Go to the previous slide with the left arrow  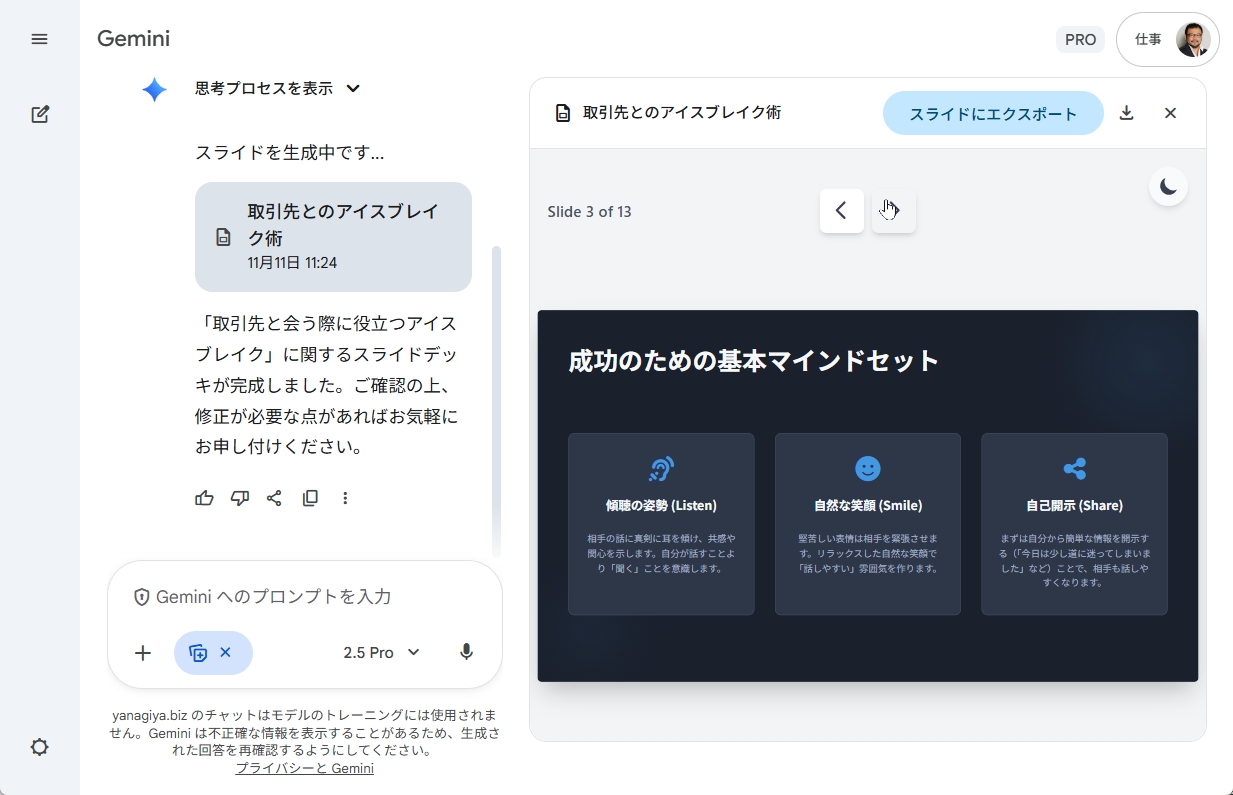[x=841, y=211]
